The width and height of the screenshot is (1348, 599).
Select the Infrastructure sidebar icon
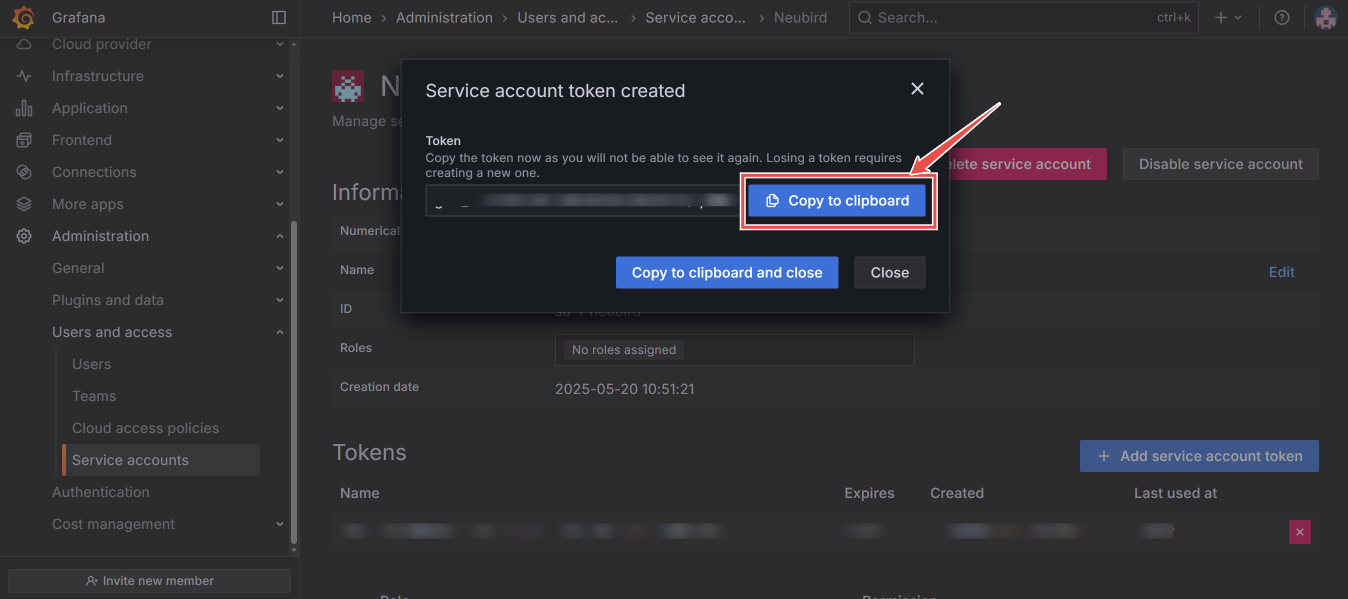click(x=24, y=75)
